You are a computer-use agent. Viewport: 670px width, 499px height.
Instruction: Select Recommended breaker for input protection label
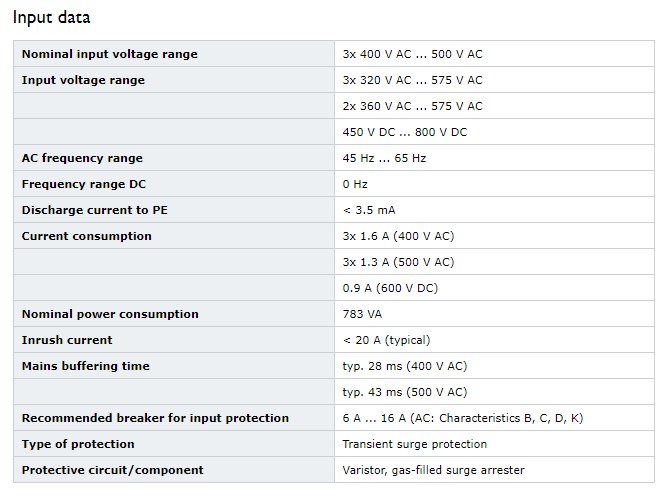click(x=156, y=418)
